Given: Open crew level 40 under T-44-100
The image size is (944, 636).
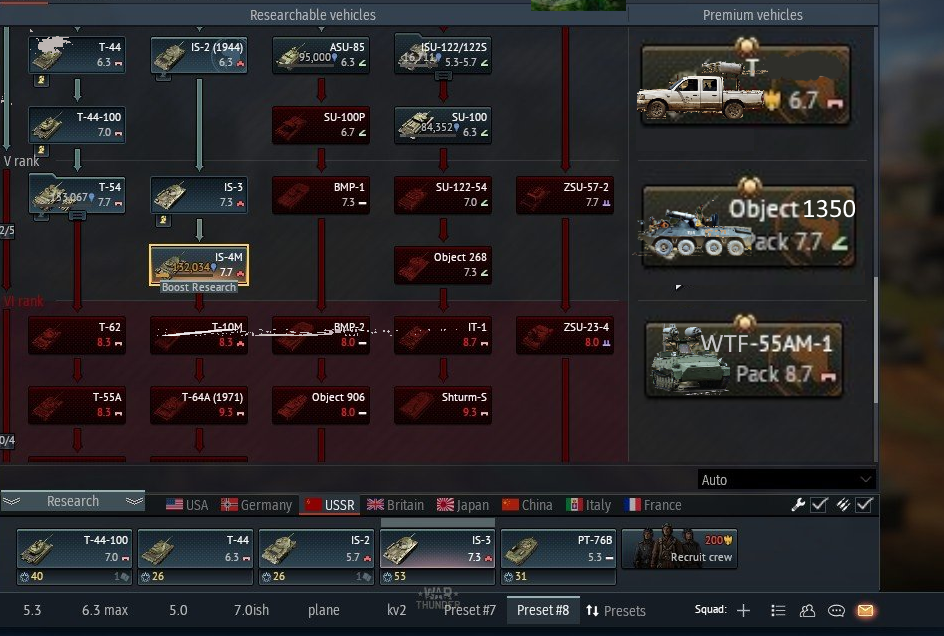Looking at the screenshot, I should [x=31, y=576].
